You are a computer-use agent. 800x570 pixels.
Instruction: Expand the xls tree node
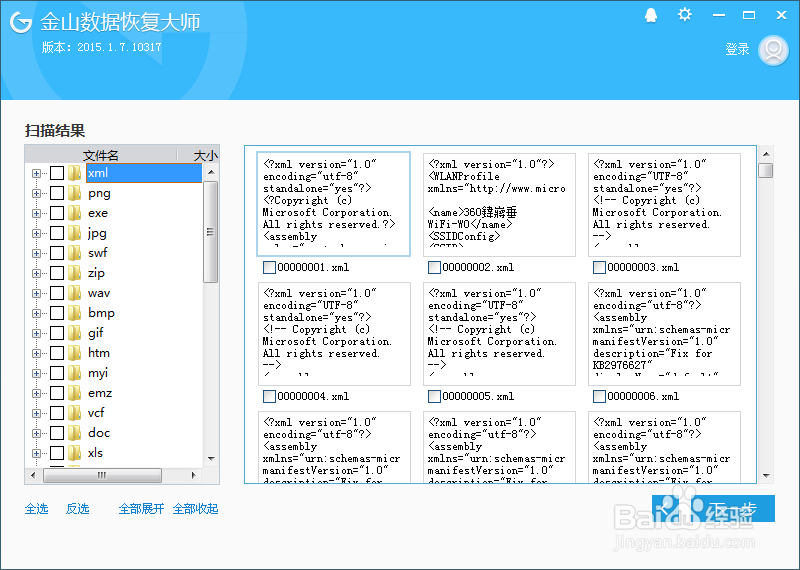(36, 453)
